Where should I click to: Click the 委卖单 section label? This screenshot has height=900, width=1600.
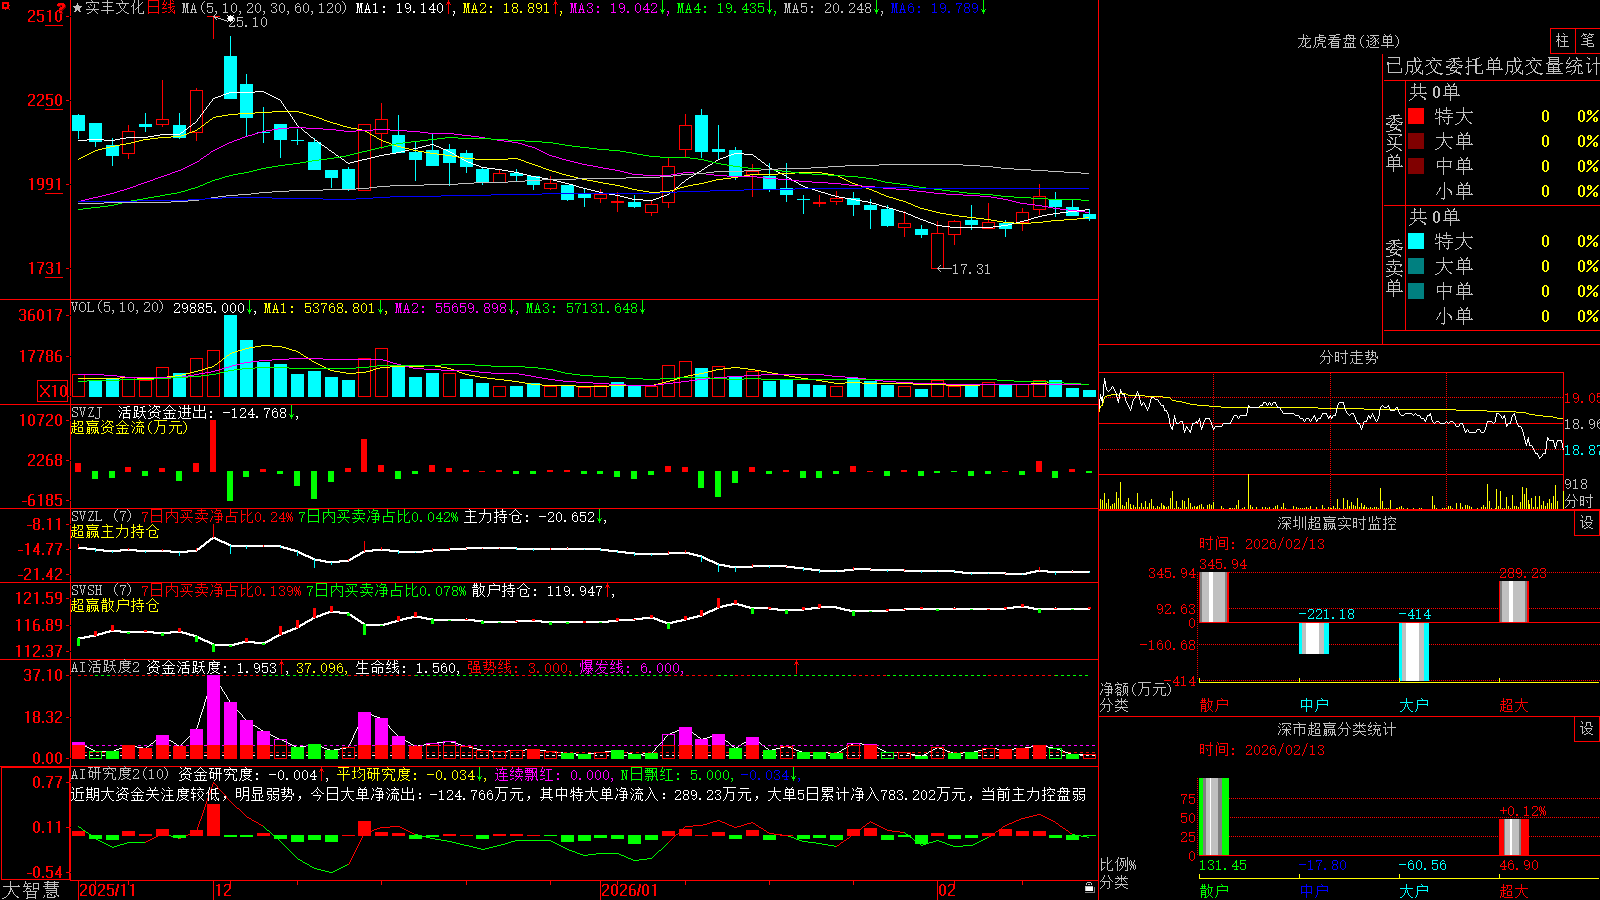(x=1394, y=268)
